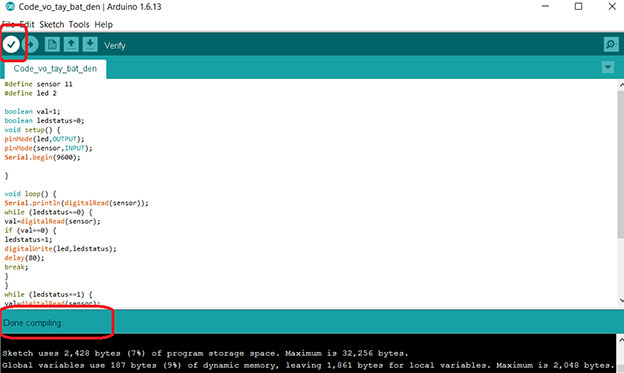Create a new sketch with New icon

tap(52, 44)
